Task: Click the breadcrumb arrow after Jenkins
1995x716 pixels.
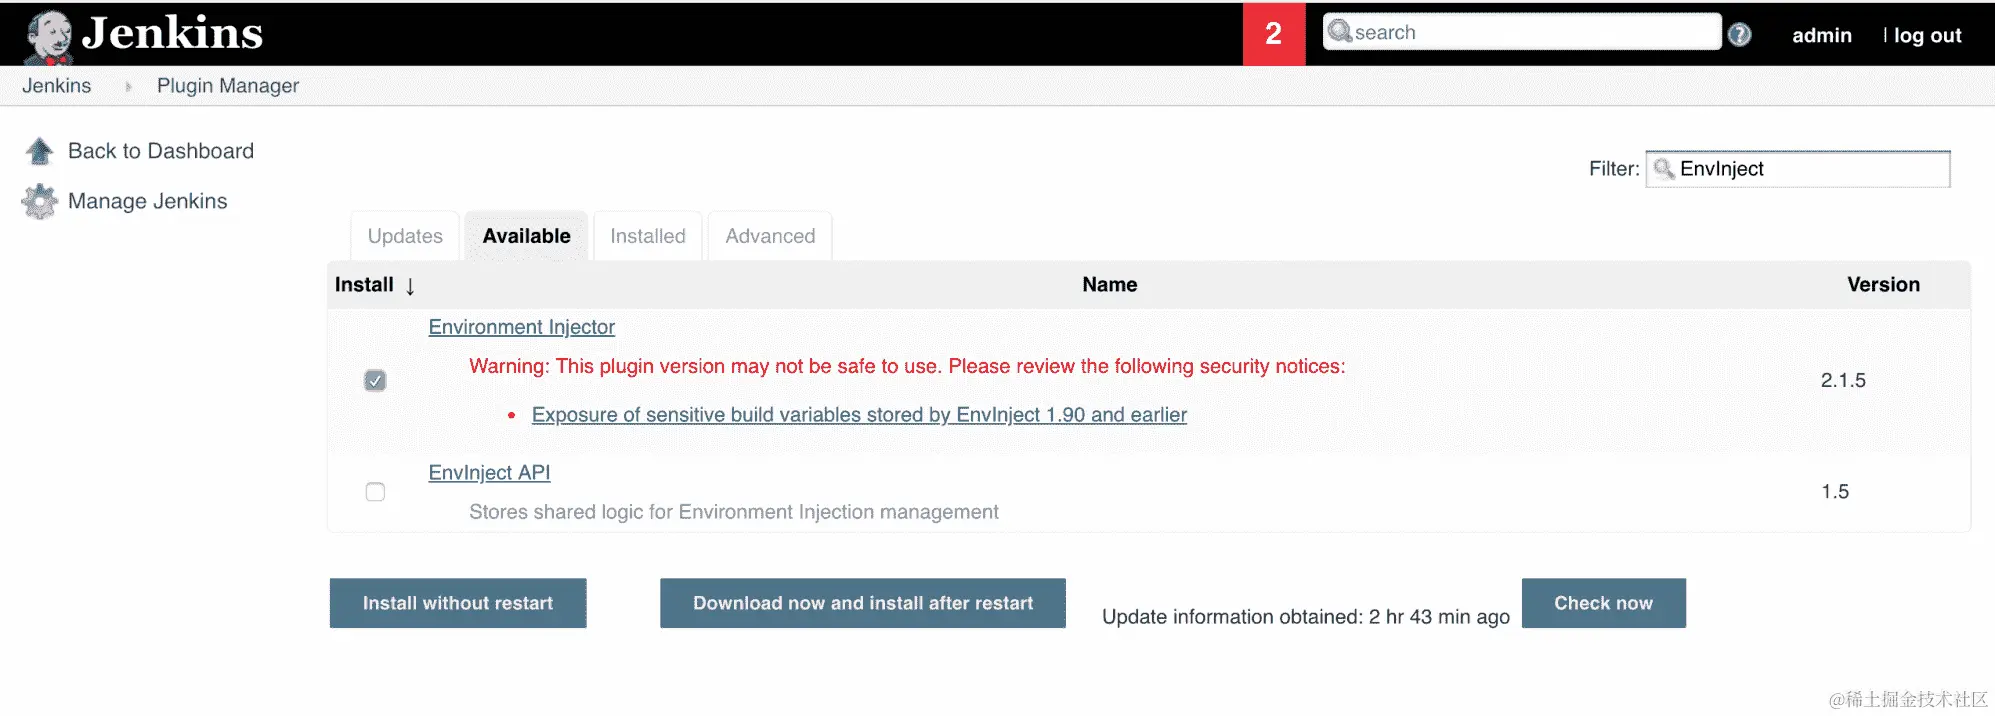Action: pyautogui.click(x=128, y=87)
